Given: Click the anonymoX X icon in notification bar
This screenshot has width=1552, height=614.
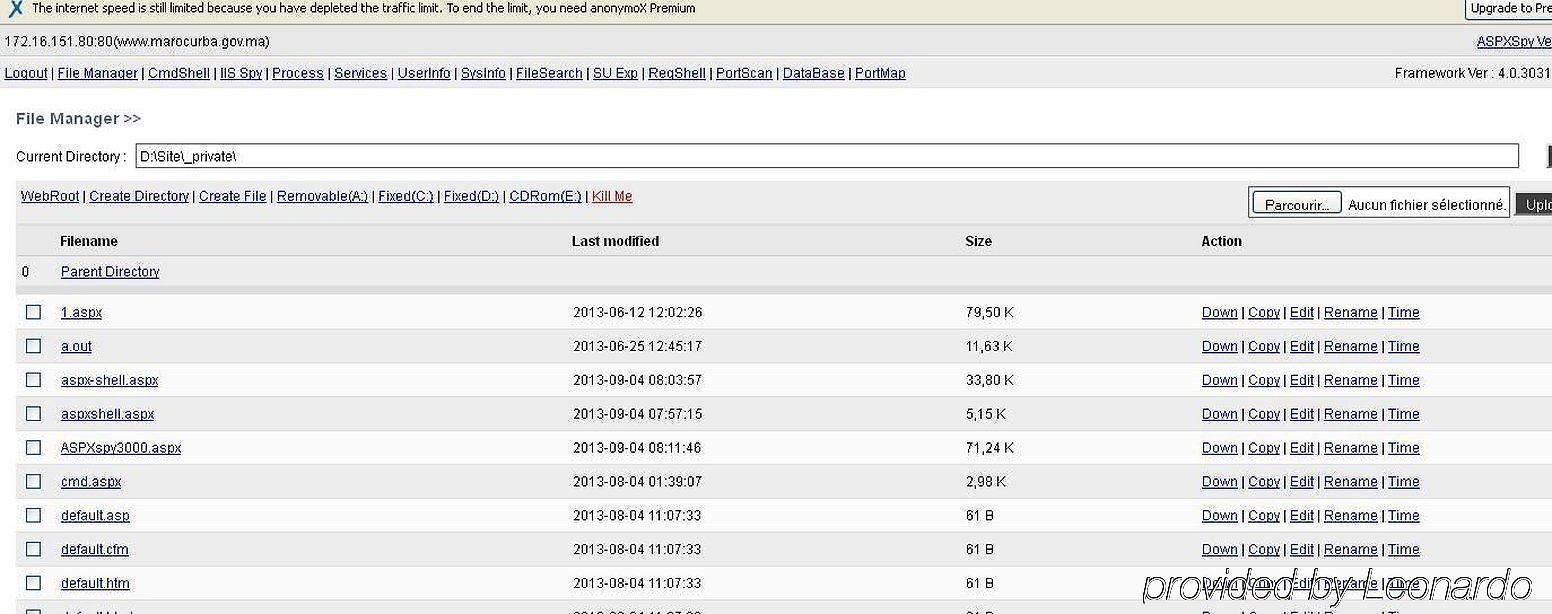Looking at the screenshot, I should coord(15,8).
